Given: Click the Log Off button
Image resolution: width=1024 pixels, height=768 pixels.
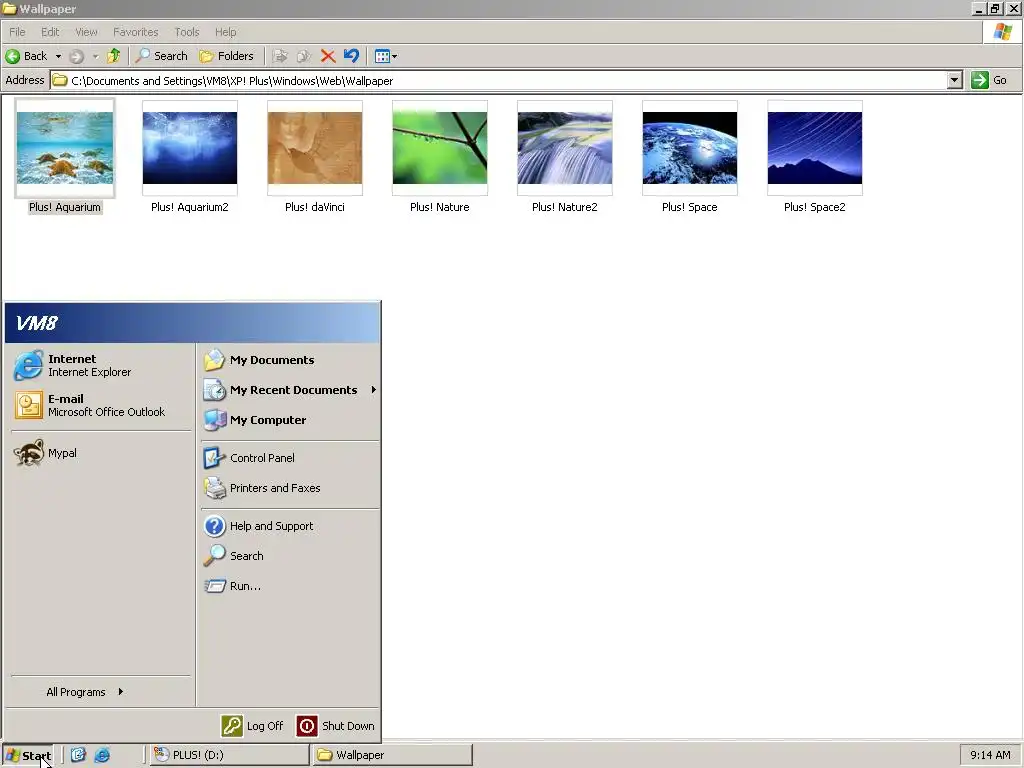Looking at the screenshot, I should 253,726.
